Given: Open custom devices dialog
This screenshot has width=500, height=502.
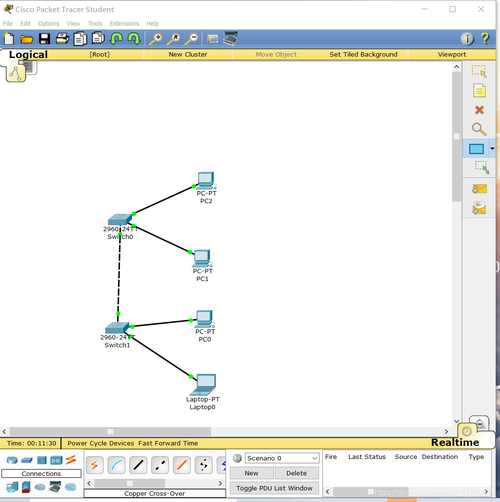Looking at the screenshot, I should [x=230, y=38].
